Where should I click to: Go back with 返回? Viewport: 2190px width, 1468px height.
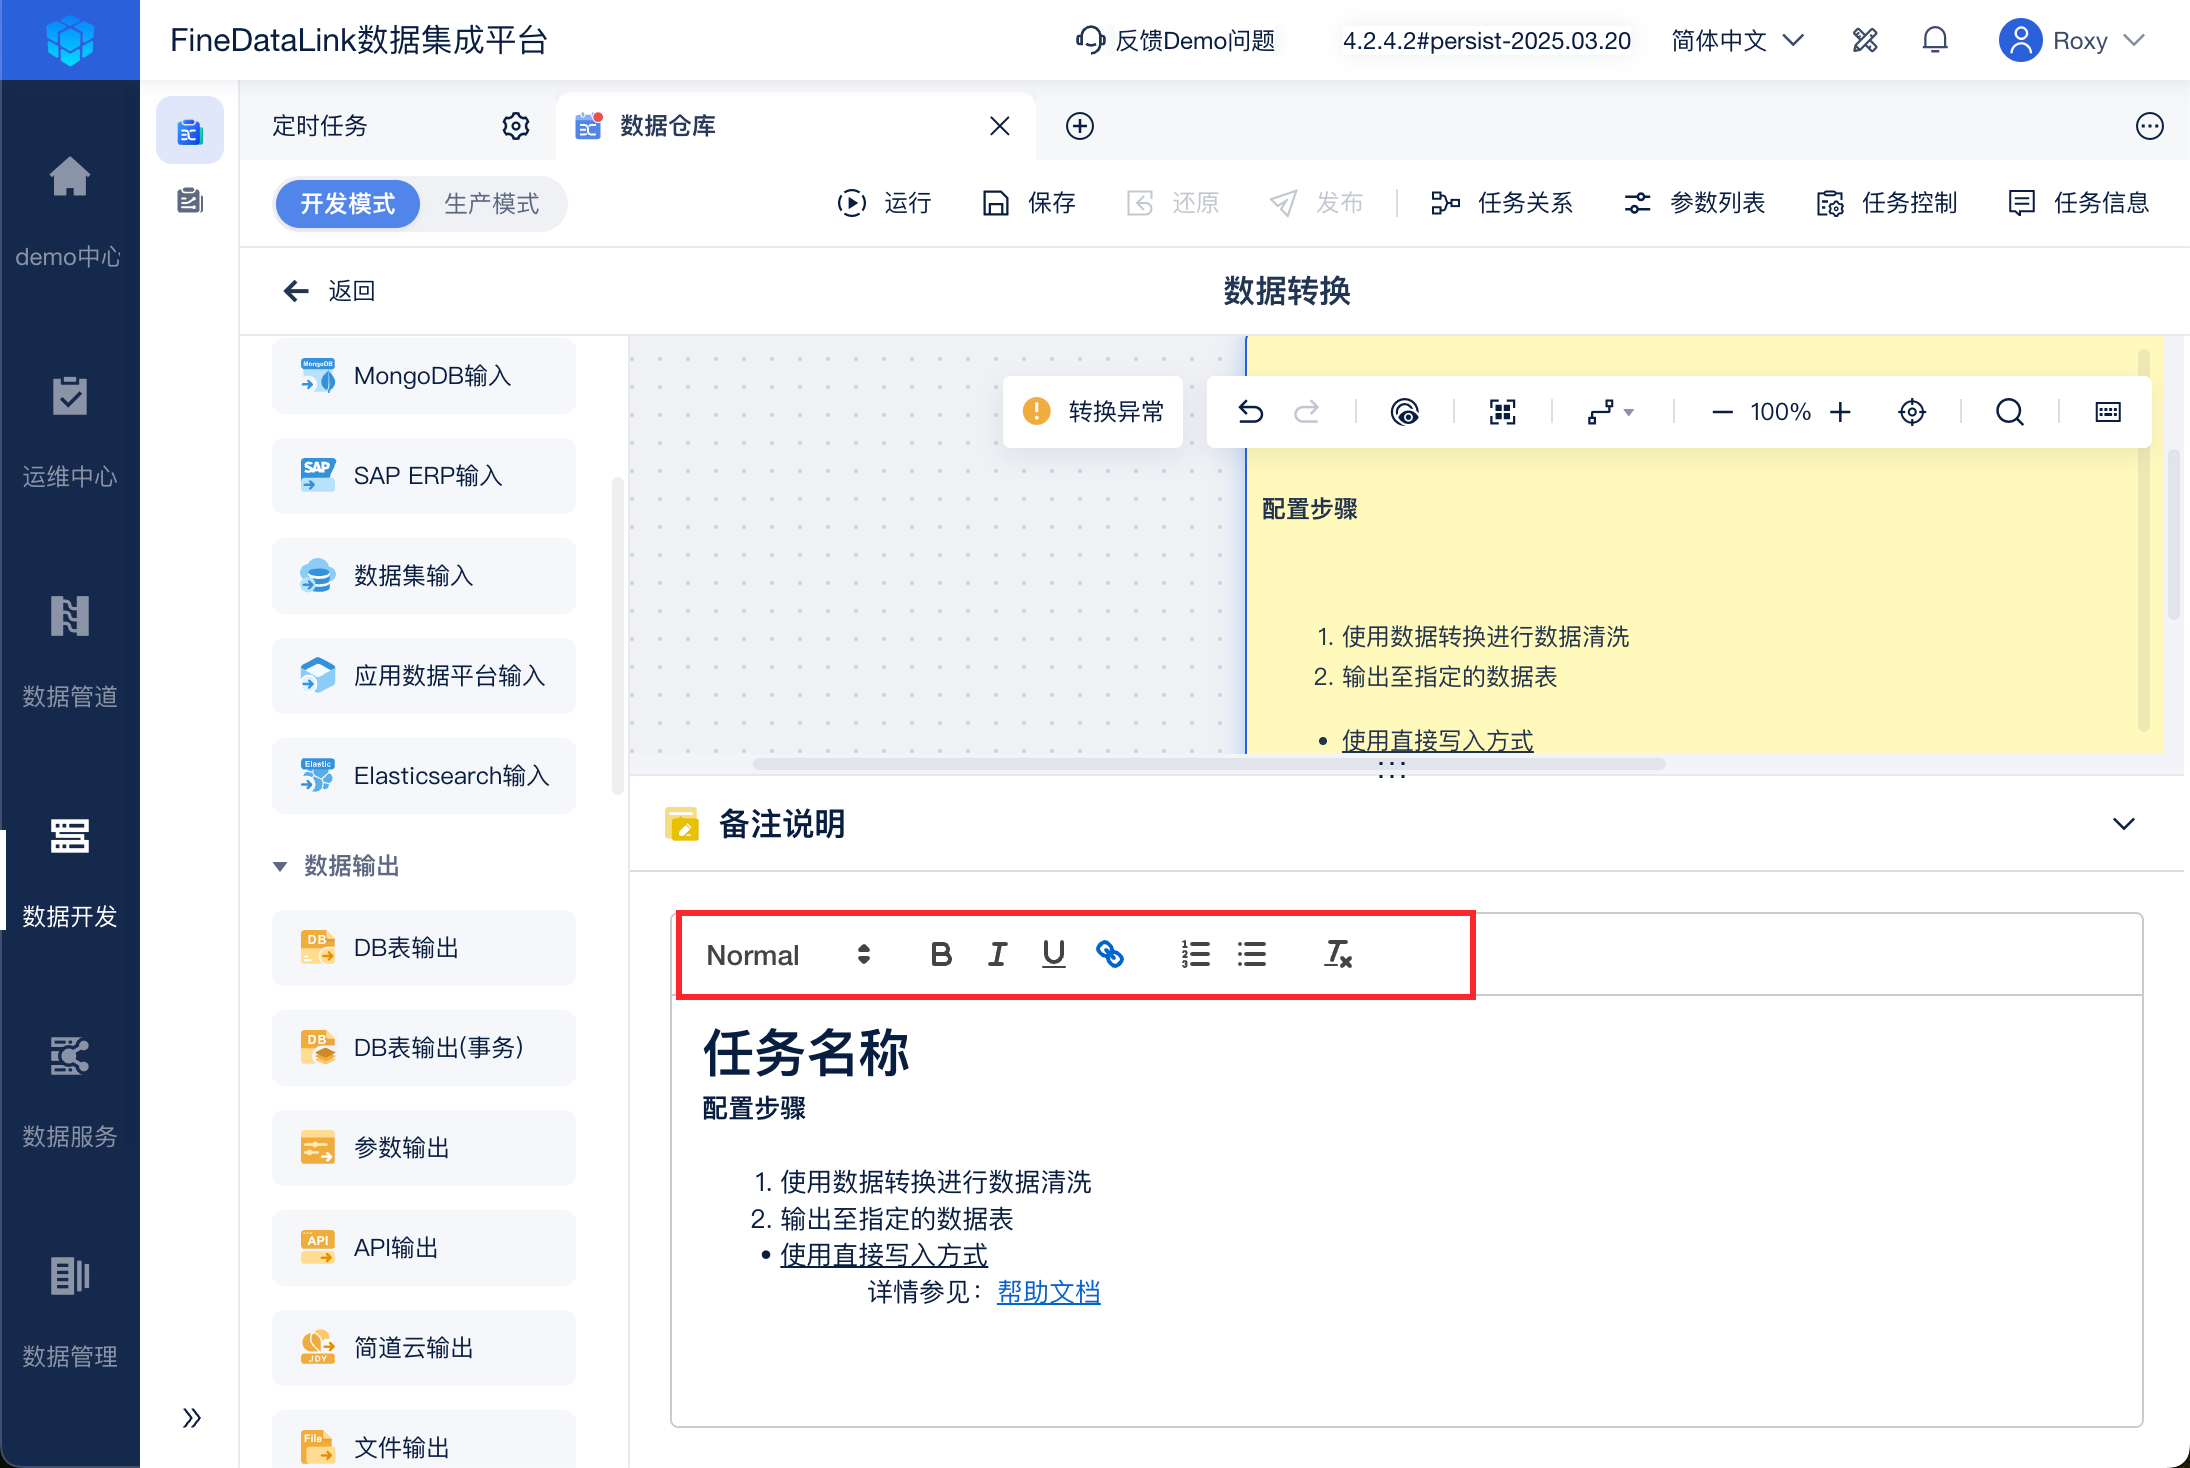coord(328,291)
